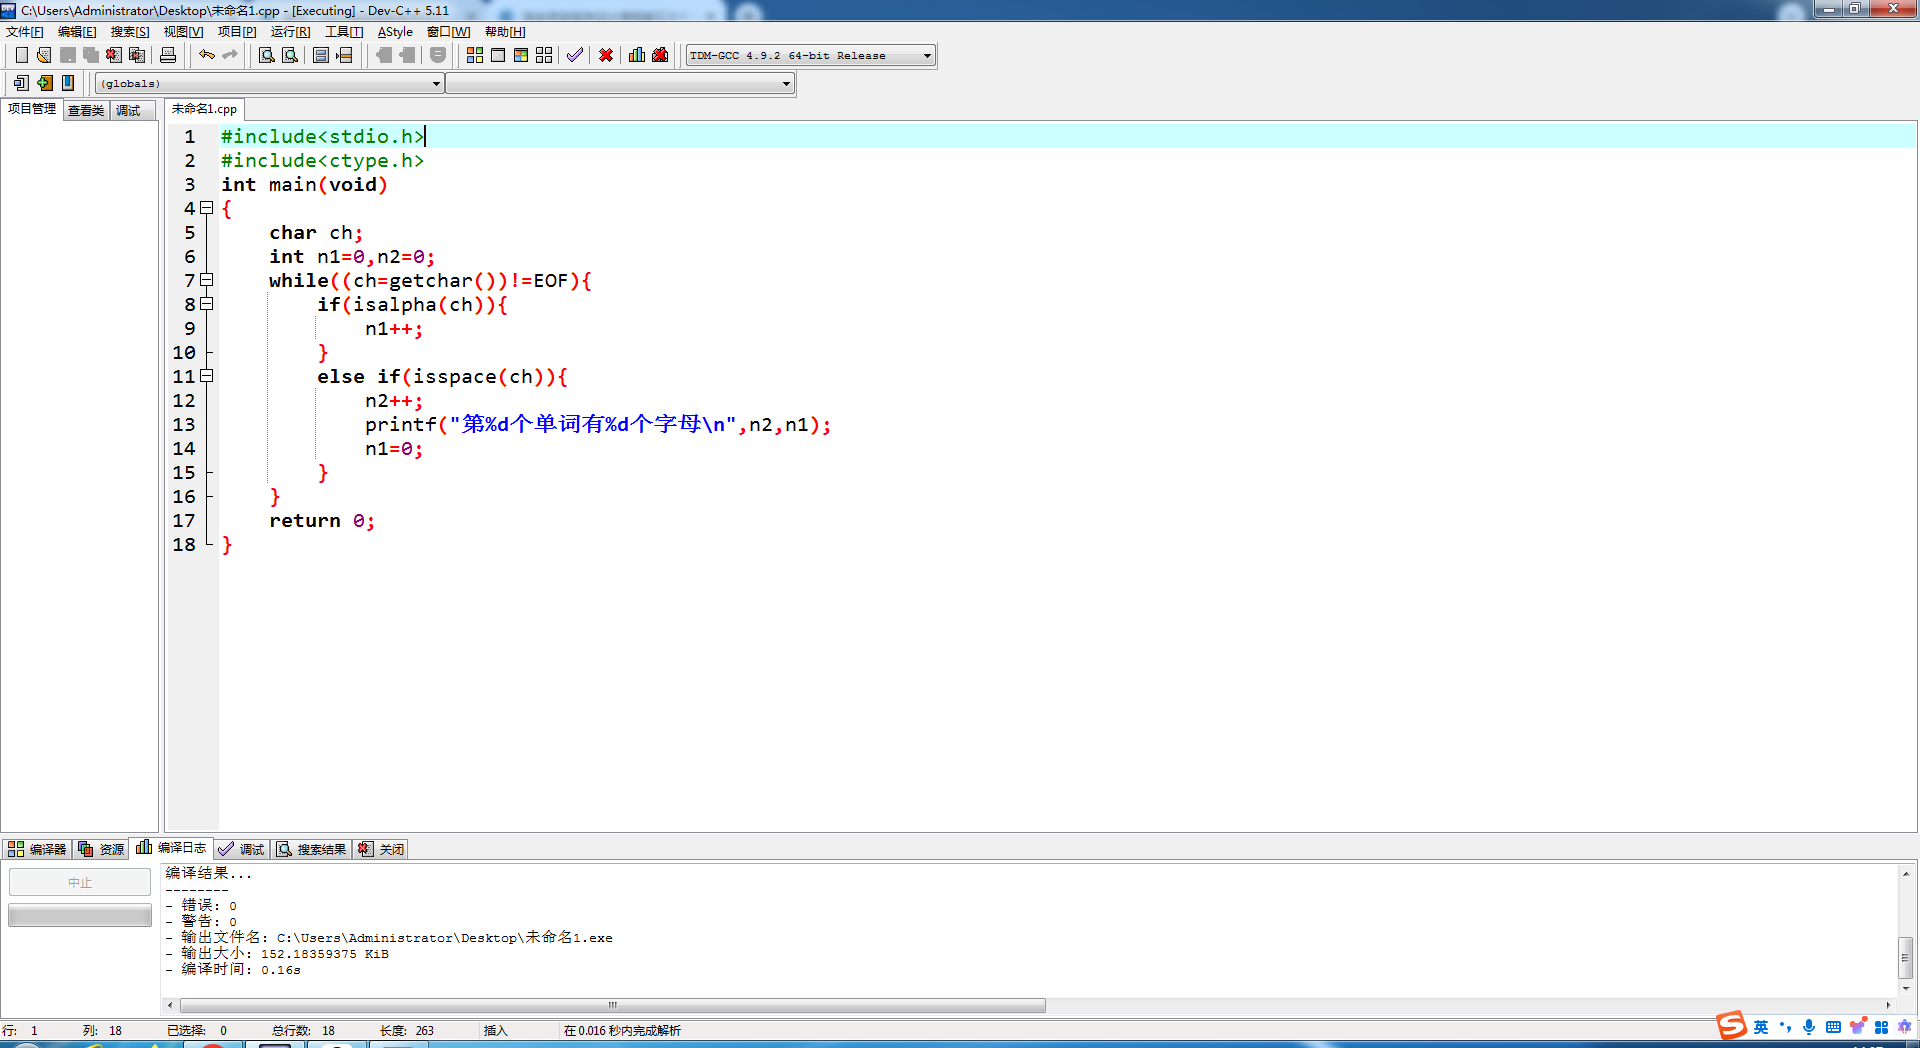Image resolution: width=1920 pixels, height=1048 pixels.
Task: Switch to the 项目管理 side tab
Action: pos(32,109)
